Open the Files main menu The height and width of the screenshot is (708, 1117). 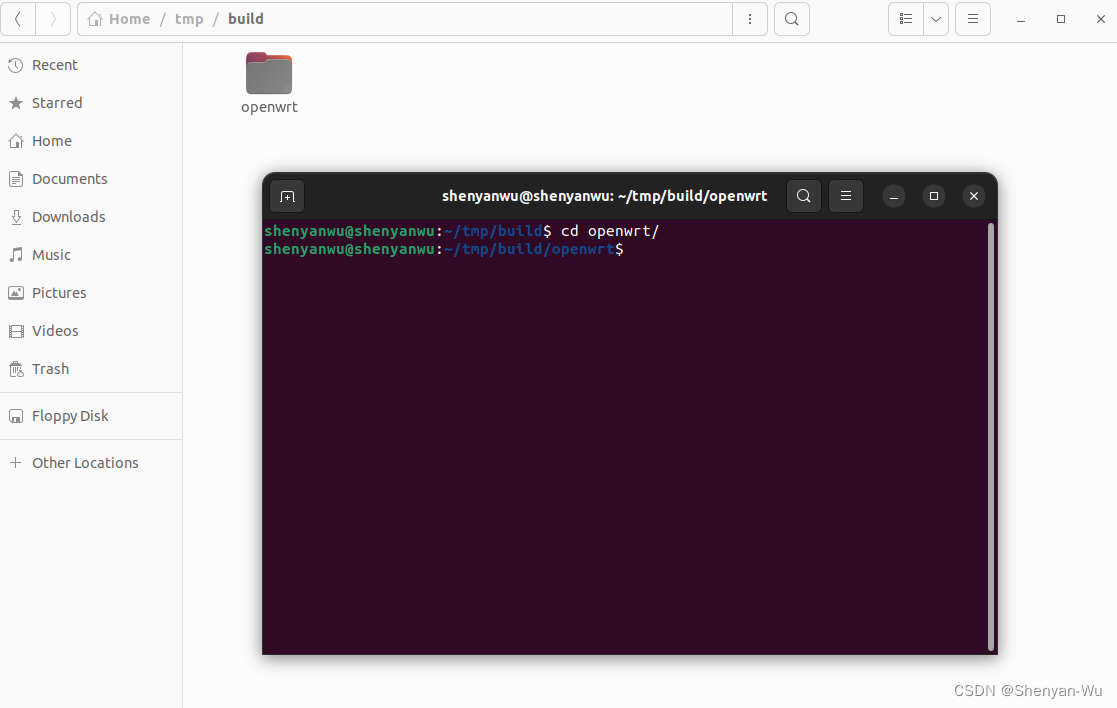[972, 18]
